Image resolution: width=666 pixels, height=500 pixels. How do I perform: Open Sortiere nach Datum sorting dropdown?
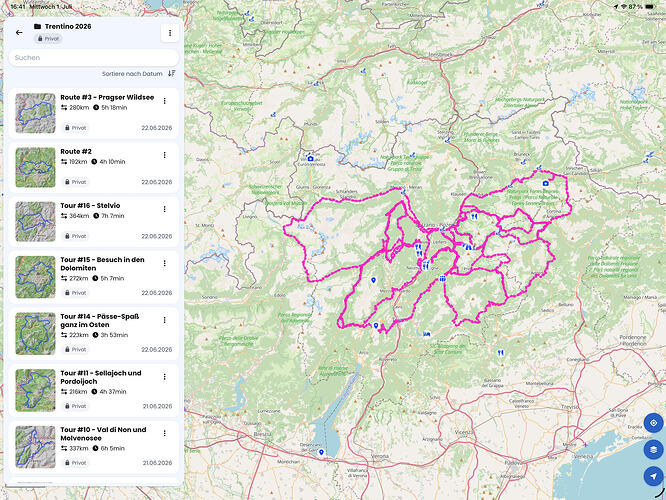point(132,73)
